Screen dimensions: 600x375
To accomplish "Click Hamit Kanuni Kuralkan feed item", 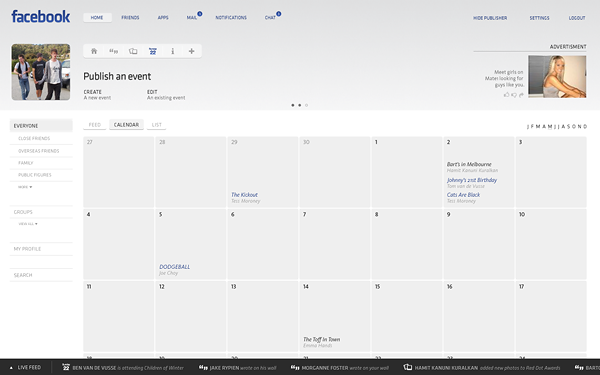I will click(482, 367).
